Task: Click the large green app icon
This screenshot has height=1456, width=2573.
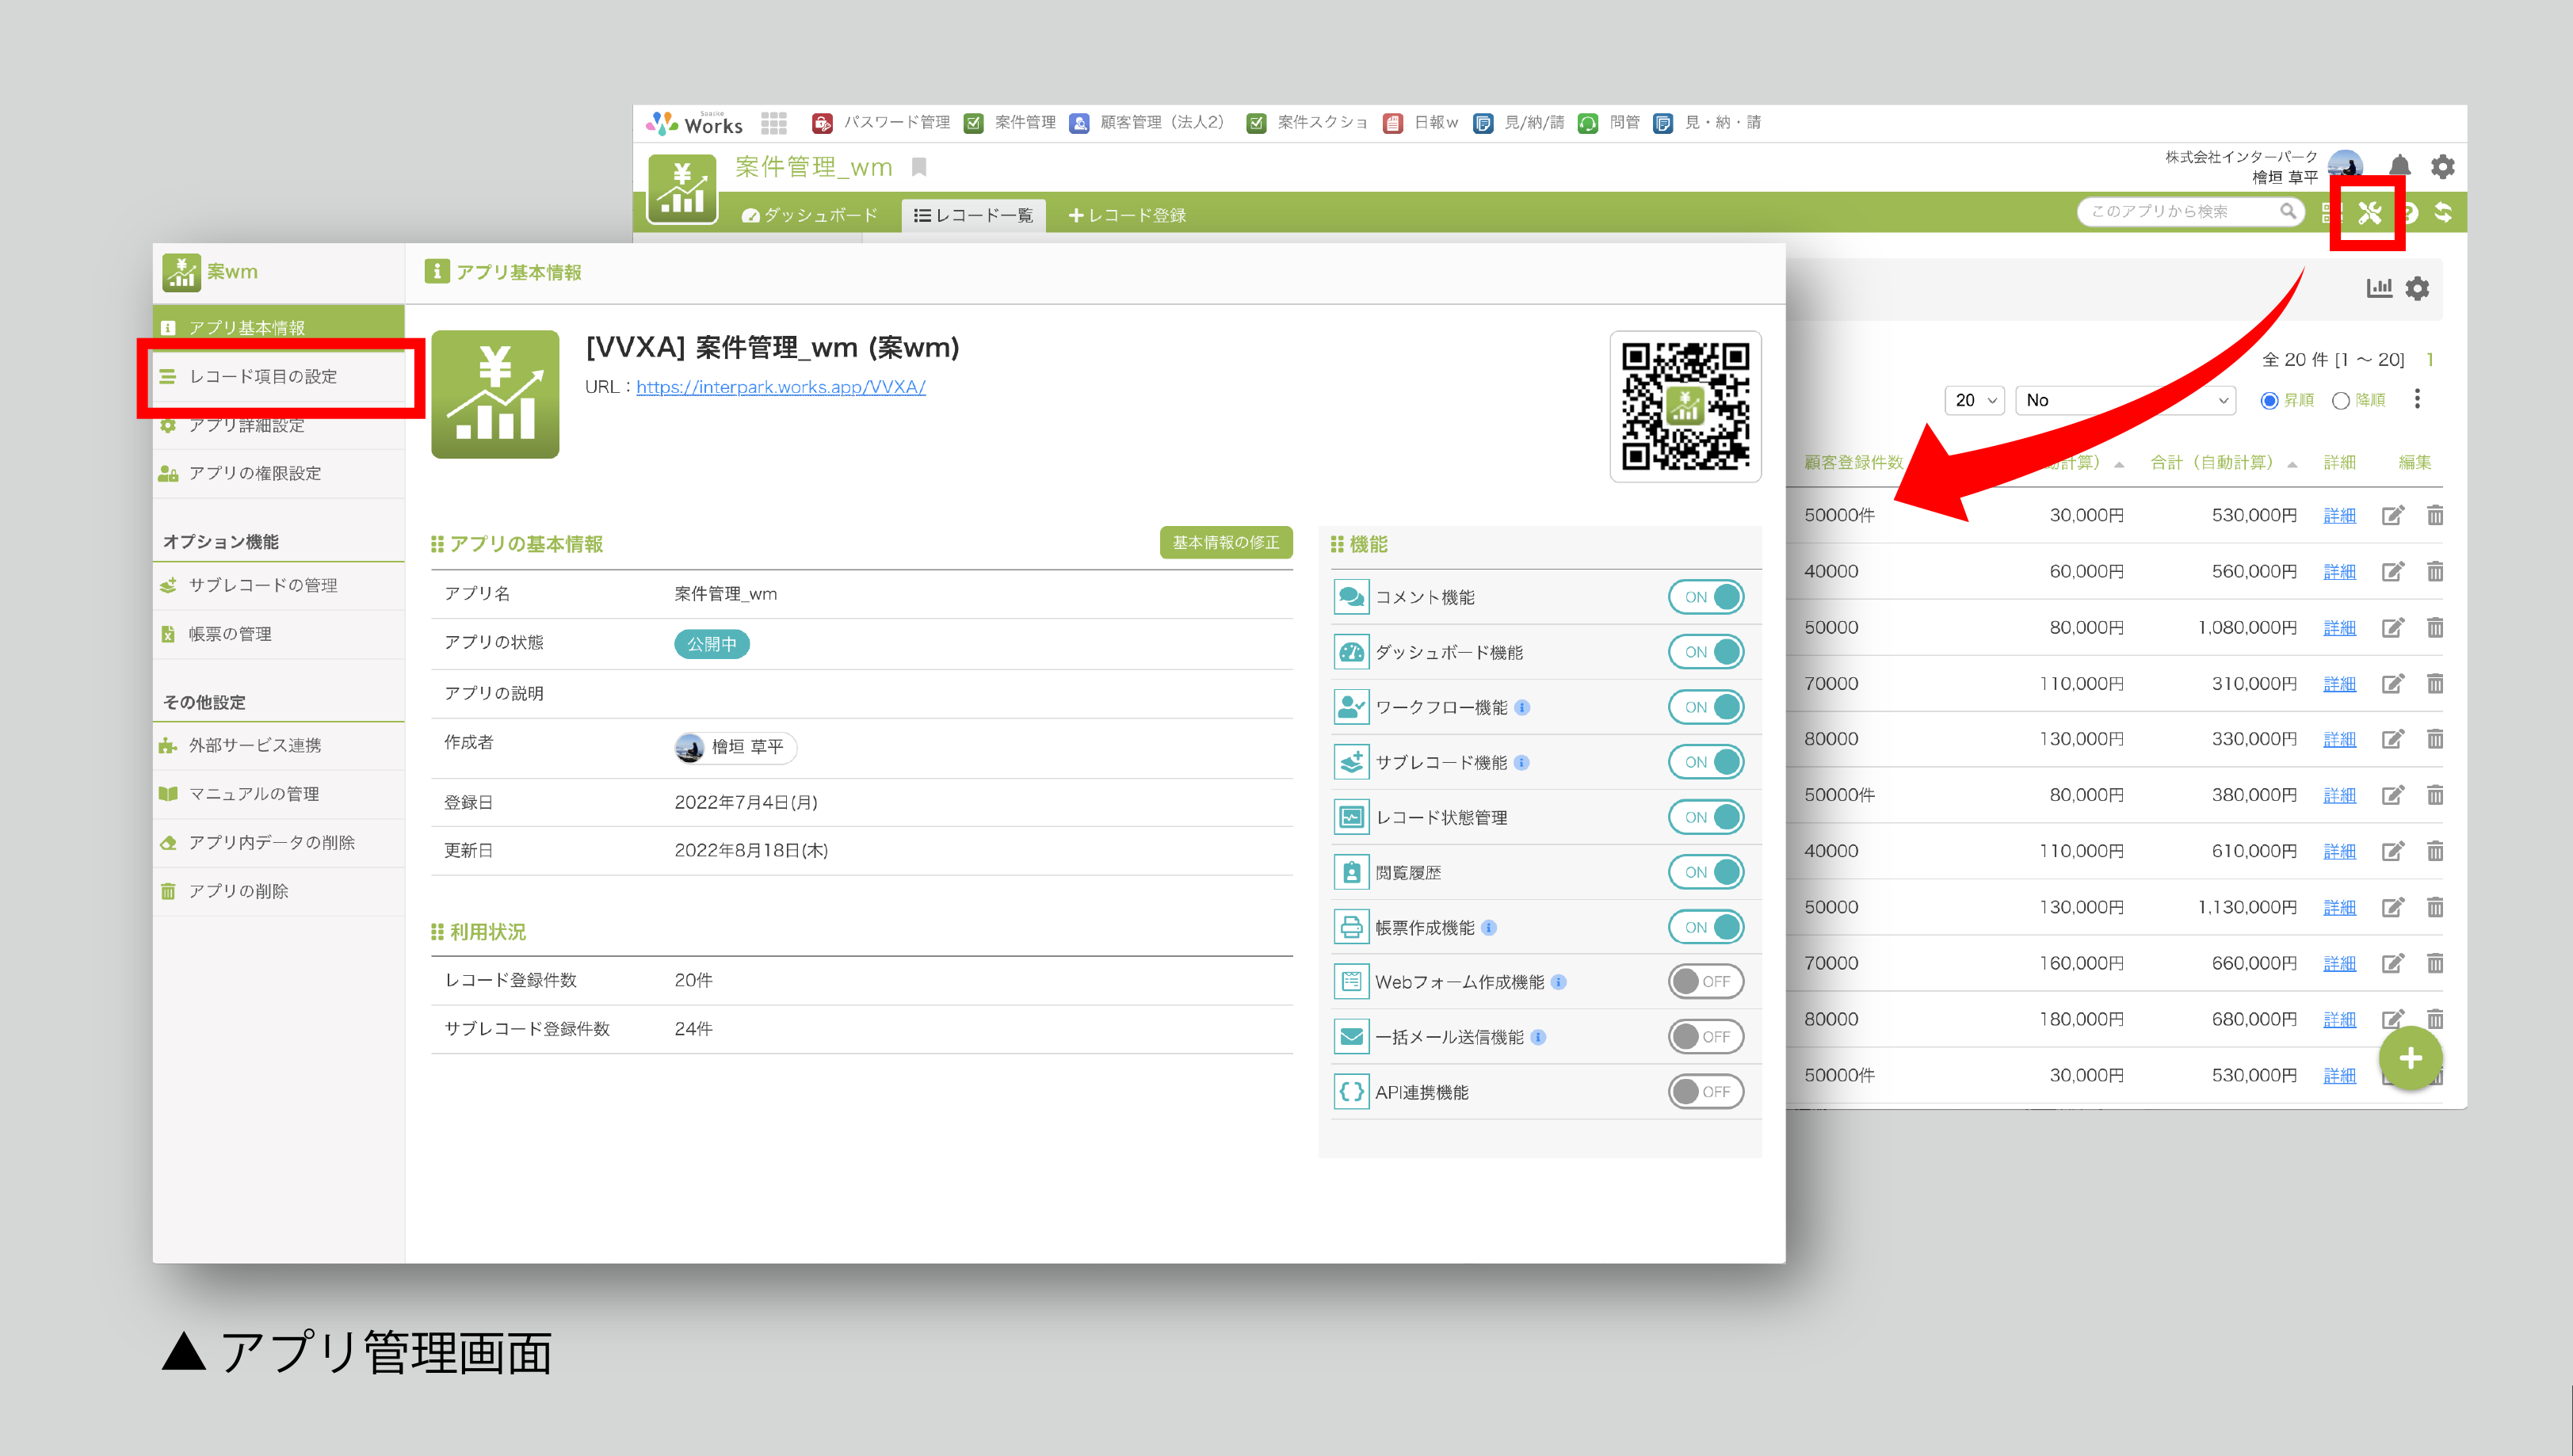Action: [x=495, y=395]
